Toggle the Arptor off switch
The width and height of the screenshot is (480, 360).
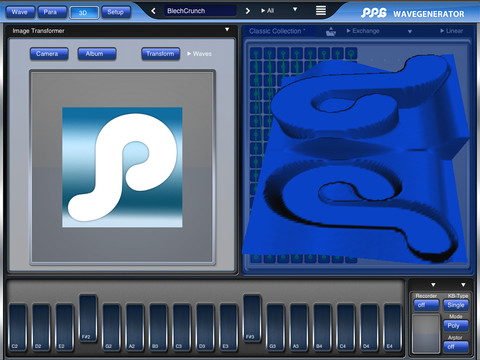[x=456, y=347]
